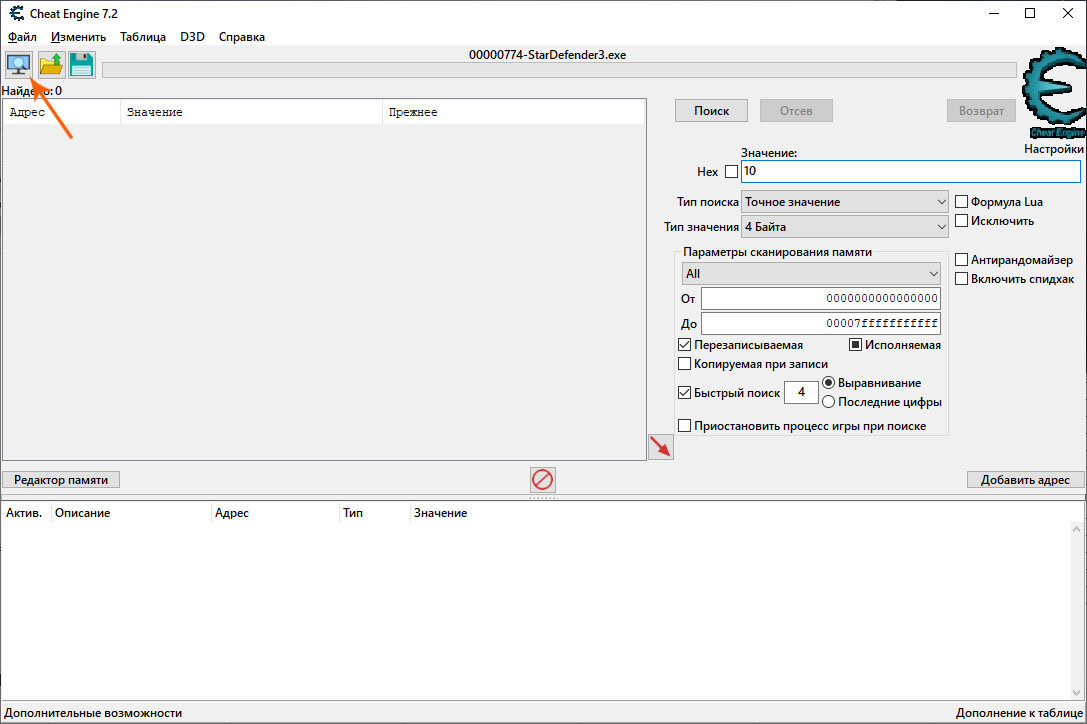Click the Актив. column header
Screen dimensions: 1087x724
(25, 513)
